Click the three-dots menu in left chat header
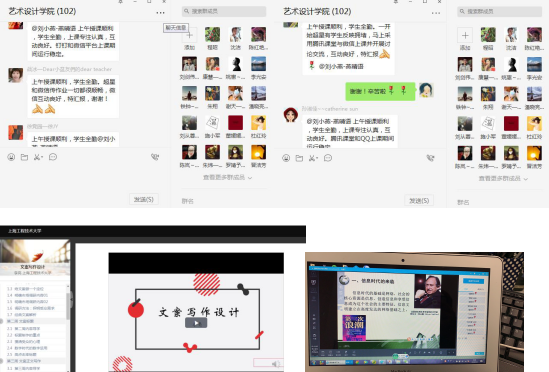Image resolution: width=549 pixels, height=372 pixels. click(160, 13)
